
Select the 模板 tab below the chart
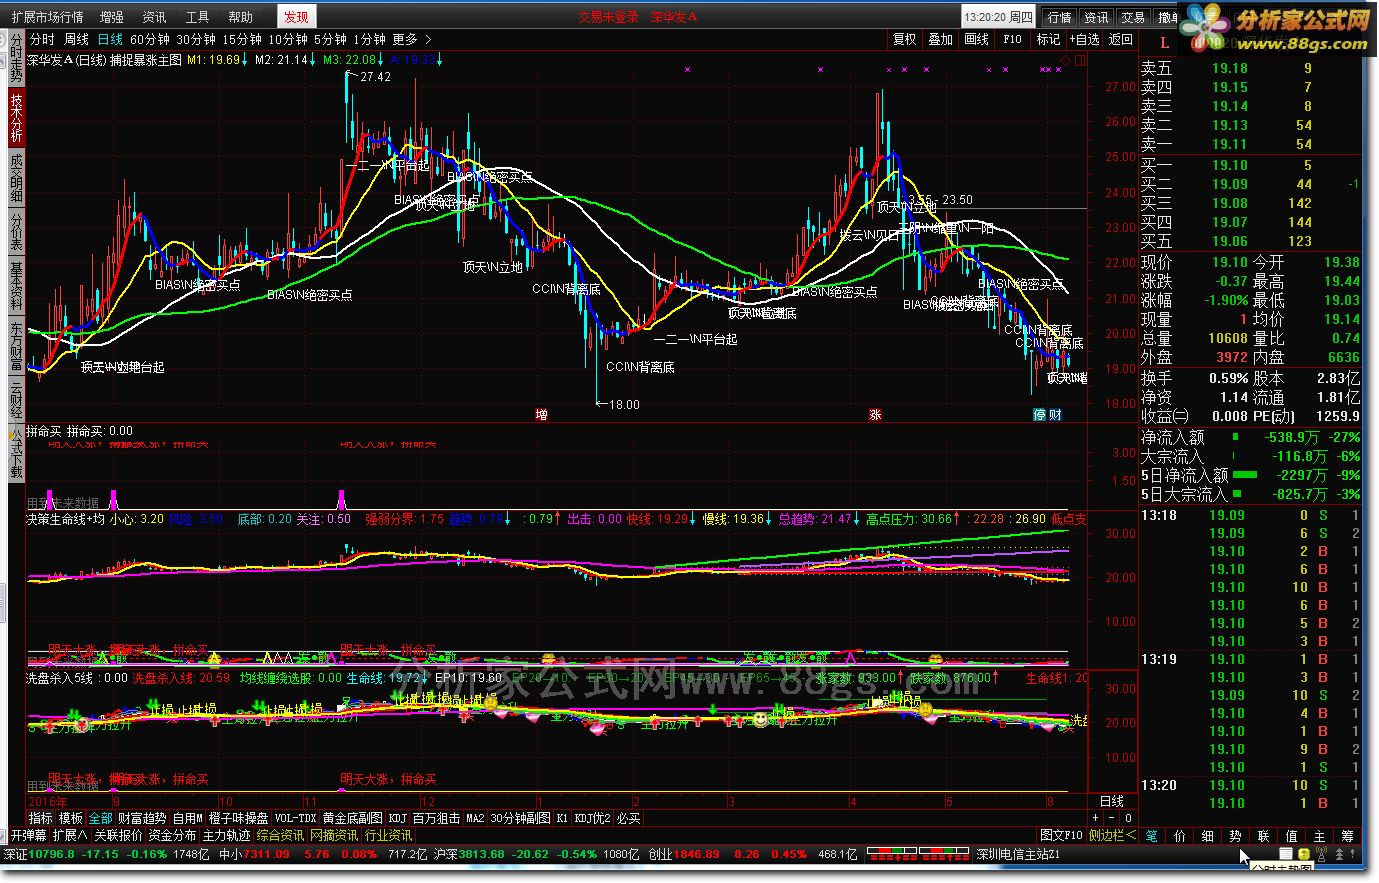click(71, 818)
